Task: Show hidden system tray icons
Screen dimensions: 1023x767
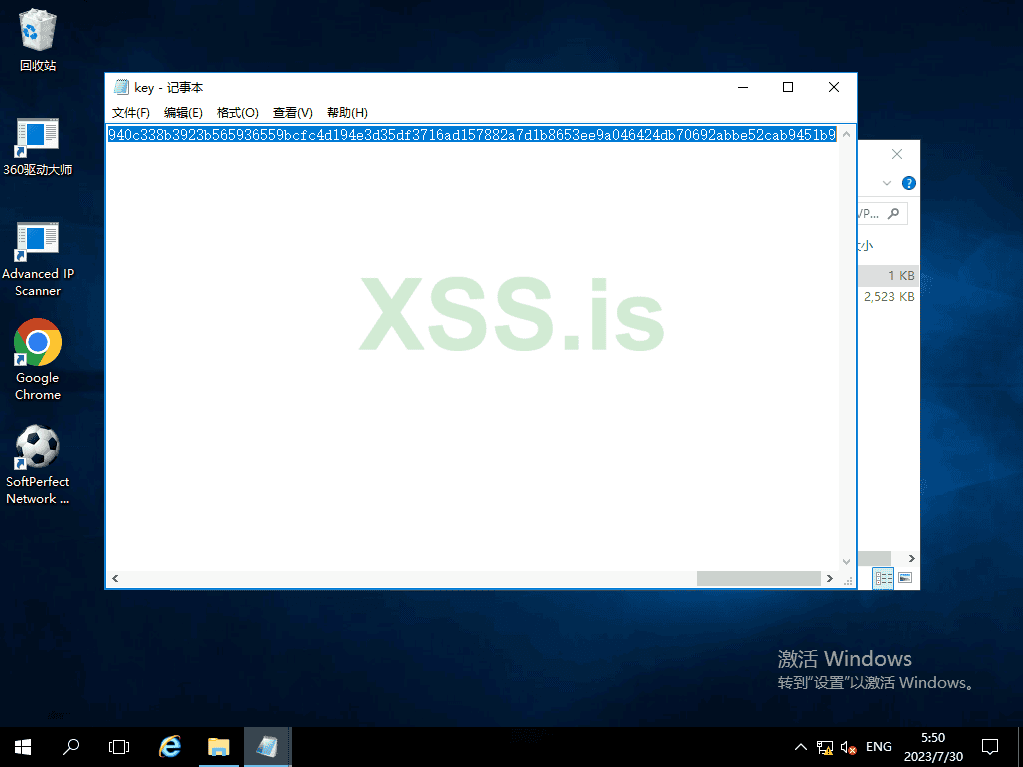Action: [801, 747]
